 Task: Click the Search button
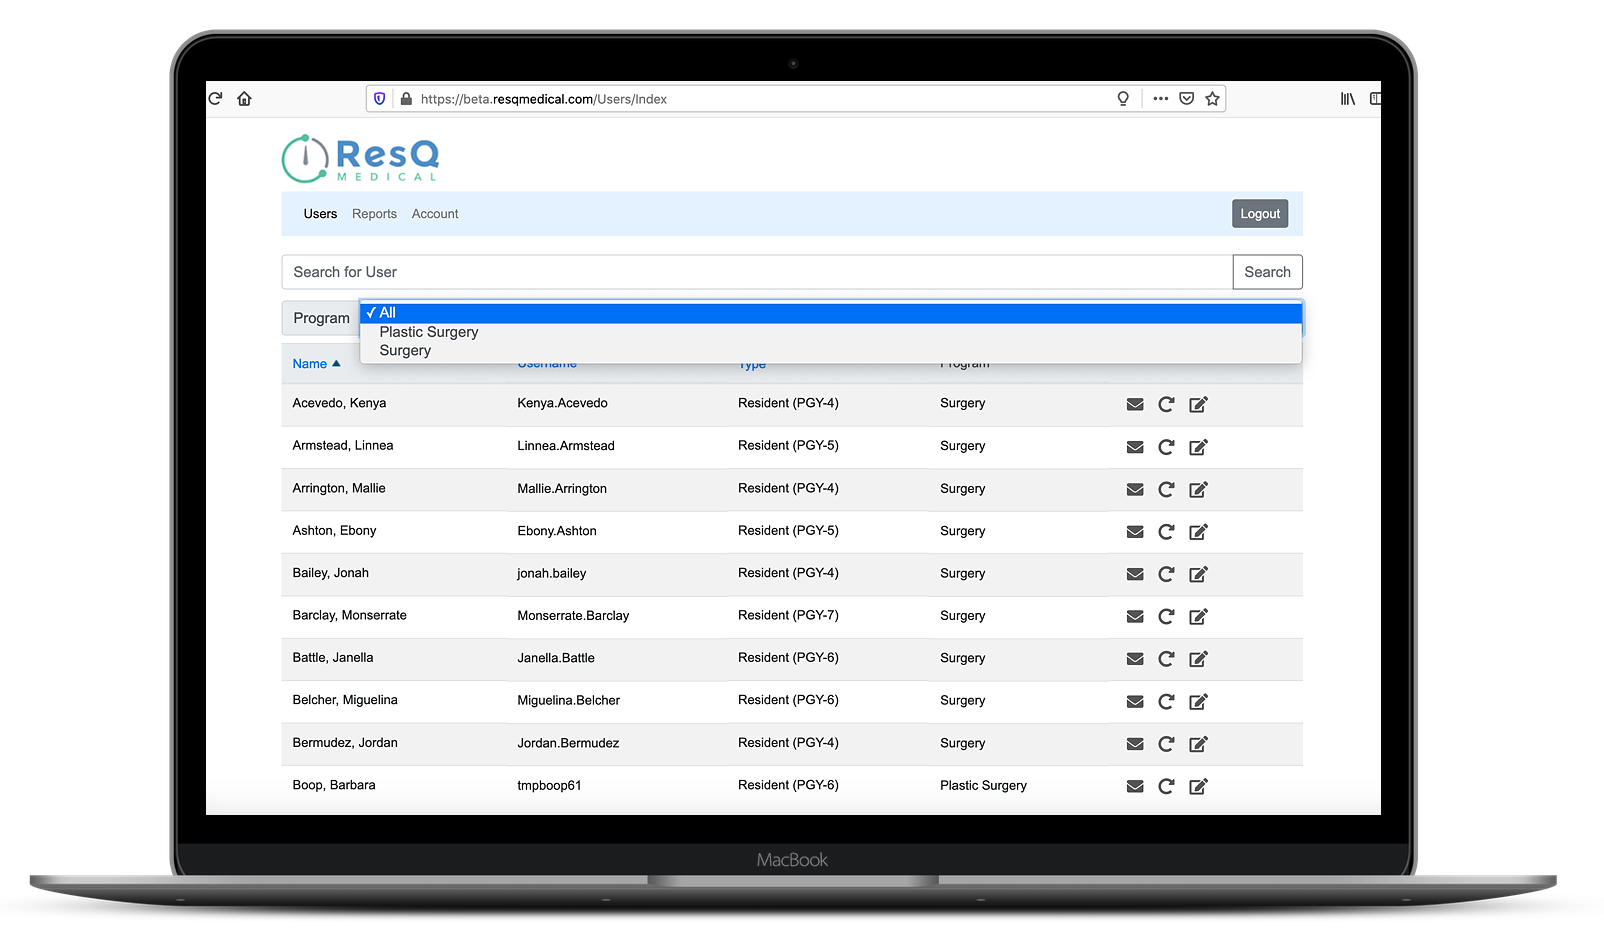(1266, 272)
